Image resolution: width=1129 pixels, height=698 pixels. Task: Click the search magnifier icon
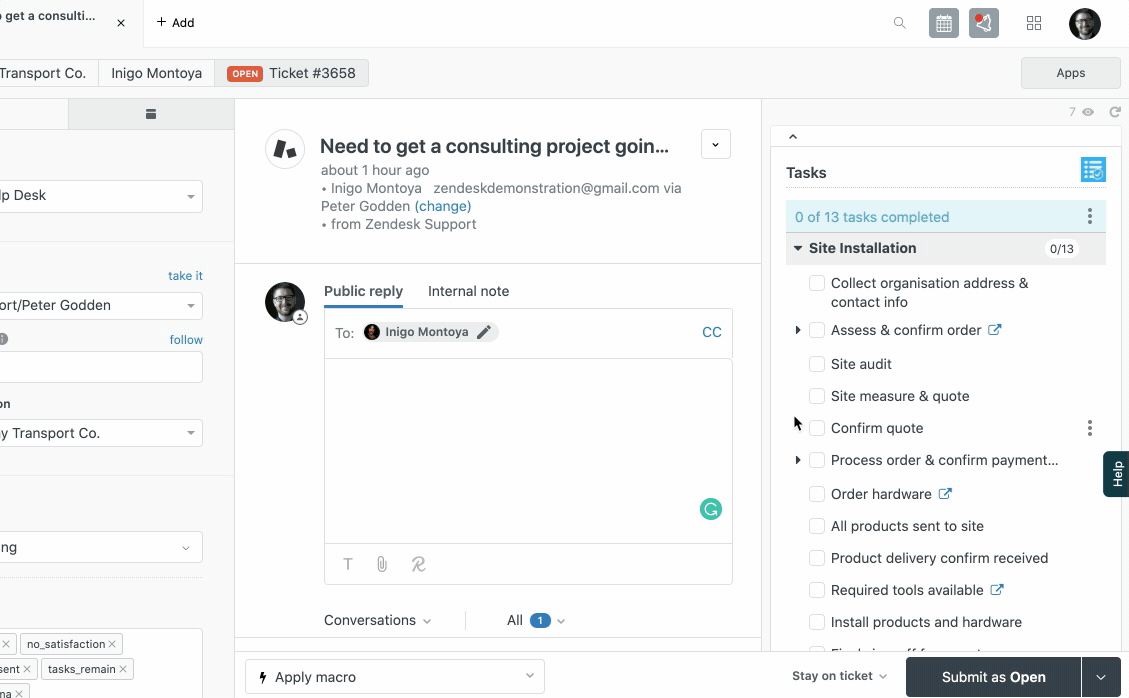coord(899,22)
